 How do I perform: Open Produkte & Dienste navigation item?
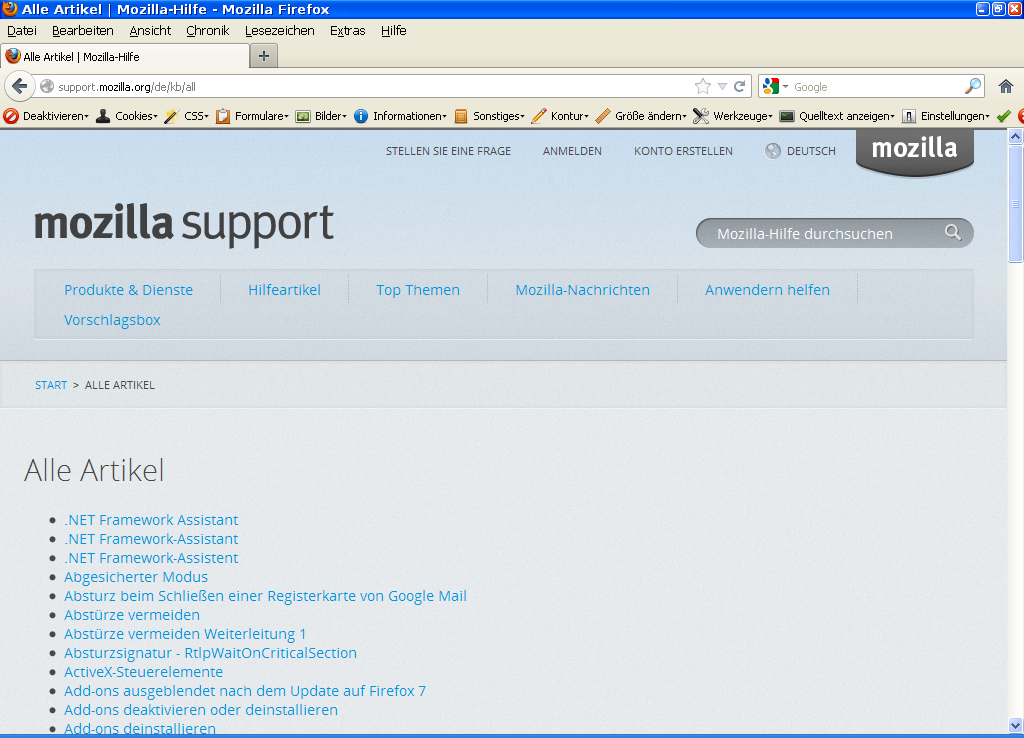[129, 290]
